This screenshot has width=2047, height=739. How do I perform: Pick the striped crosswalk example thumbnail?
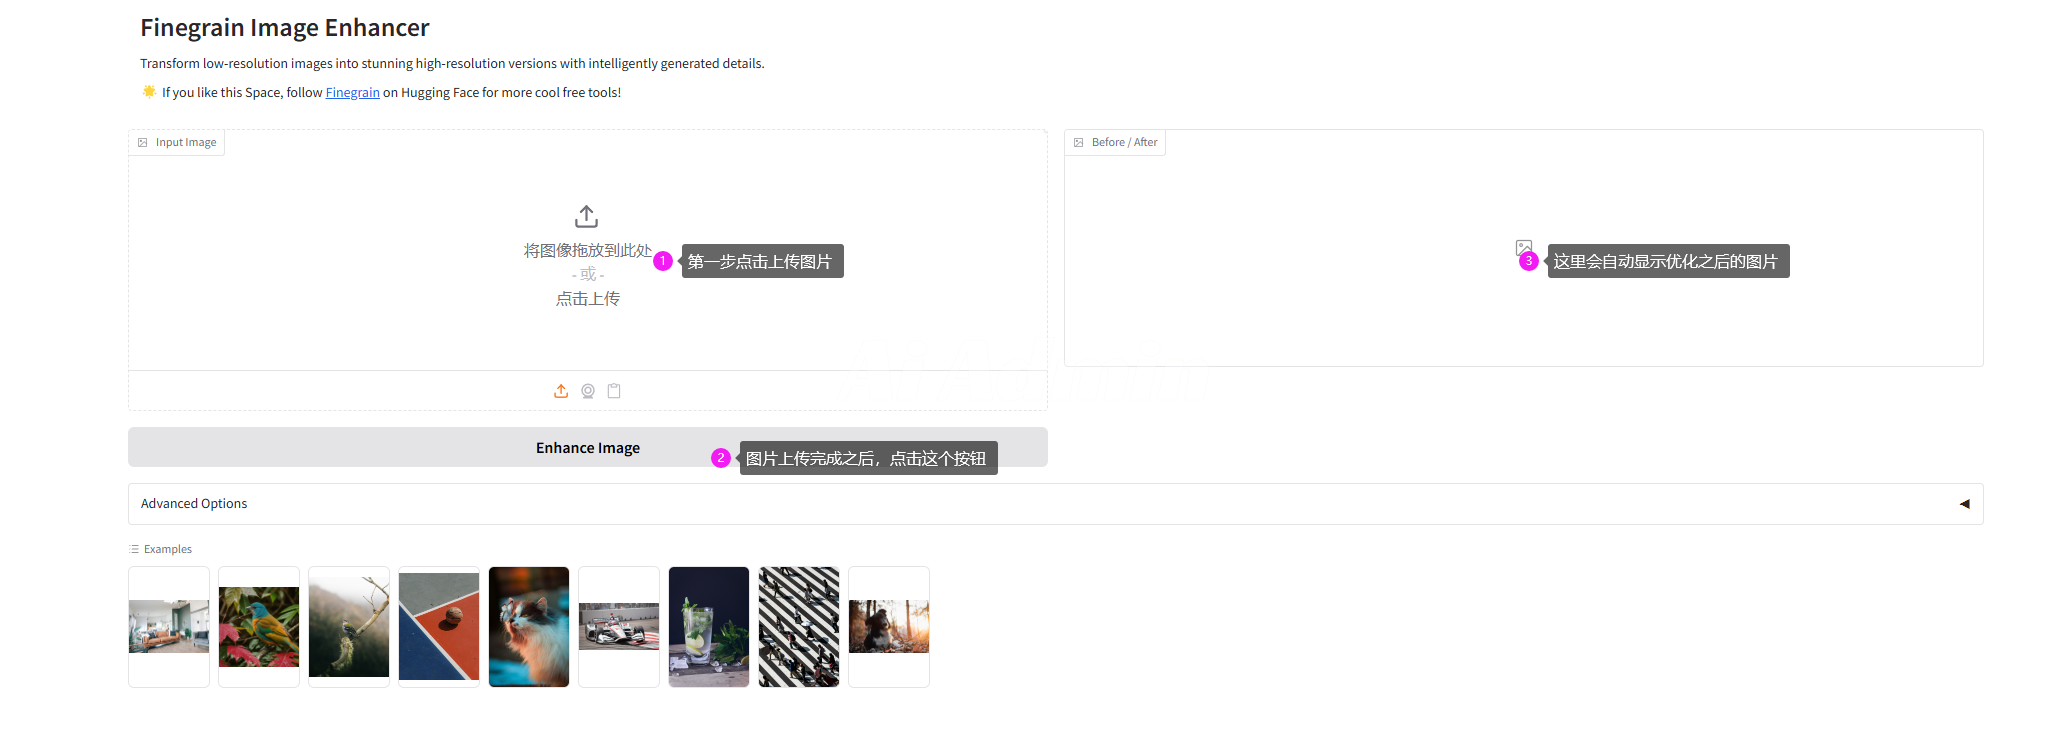coord(799,627)
